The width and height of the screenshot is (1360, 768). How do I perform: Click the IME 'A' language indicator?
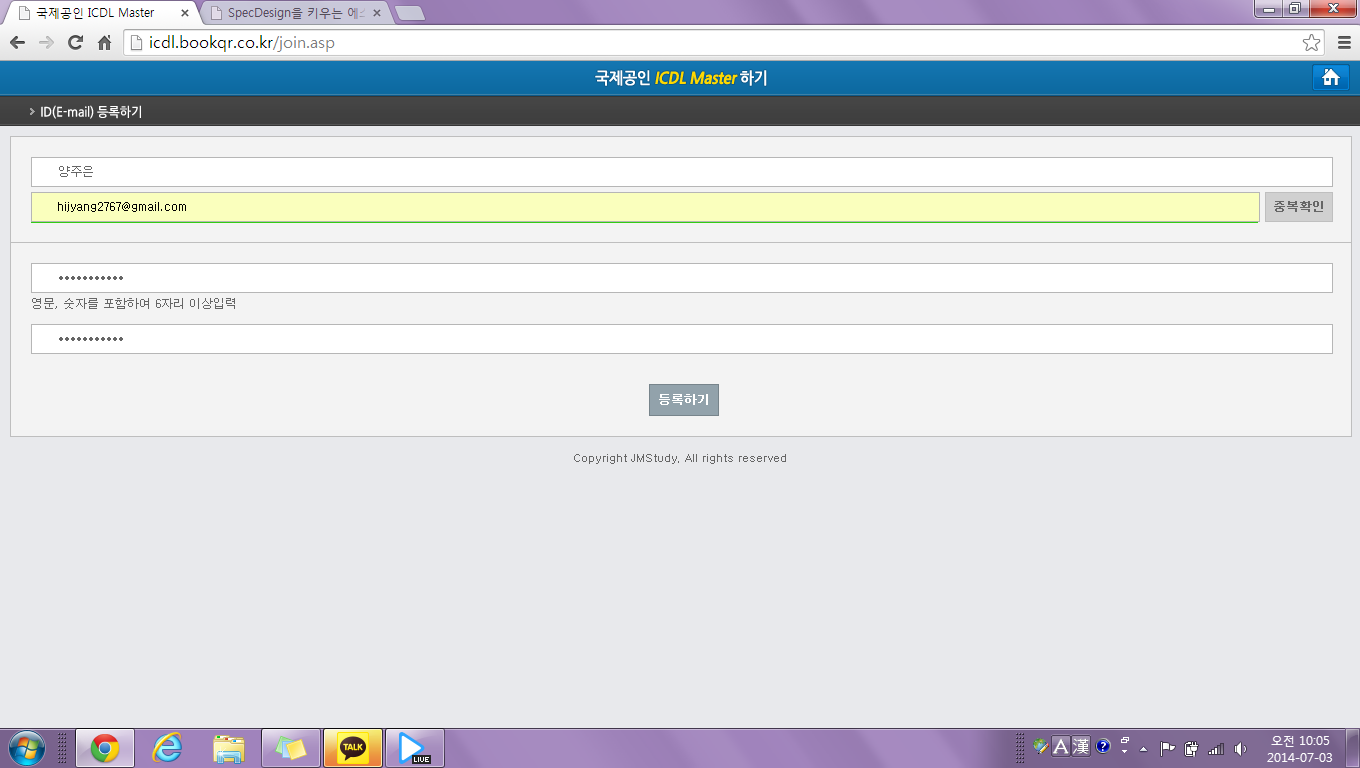pos(1061,746)
